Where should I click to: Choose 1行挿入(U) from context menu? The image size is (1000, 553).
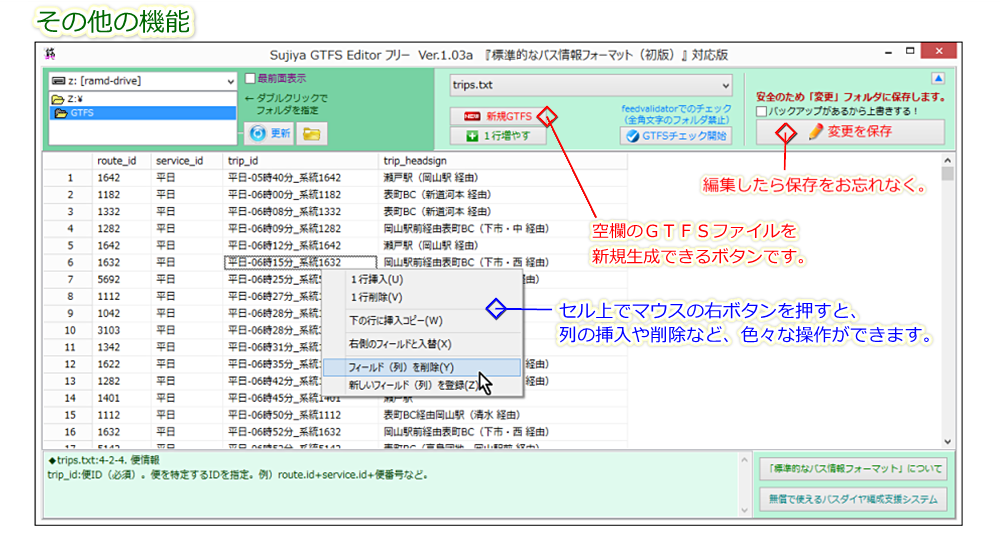click(x=377, y=279)
